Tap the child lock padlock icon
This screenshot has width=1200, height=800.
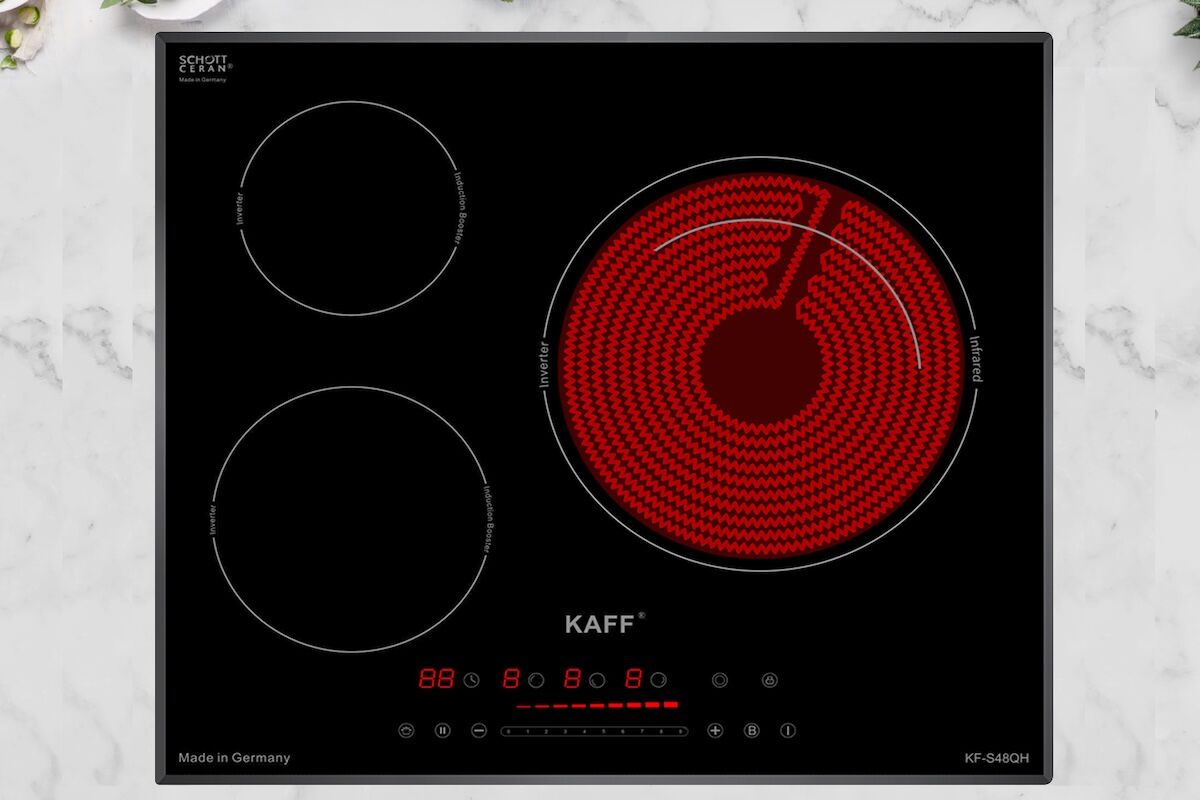click(769, 680)
